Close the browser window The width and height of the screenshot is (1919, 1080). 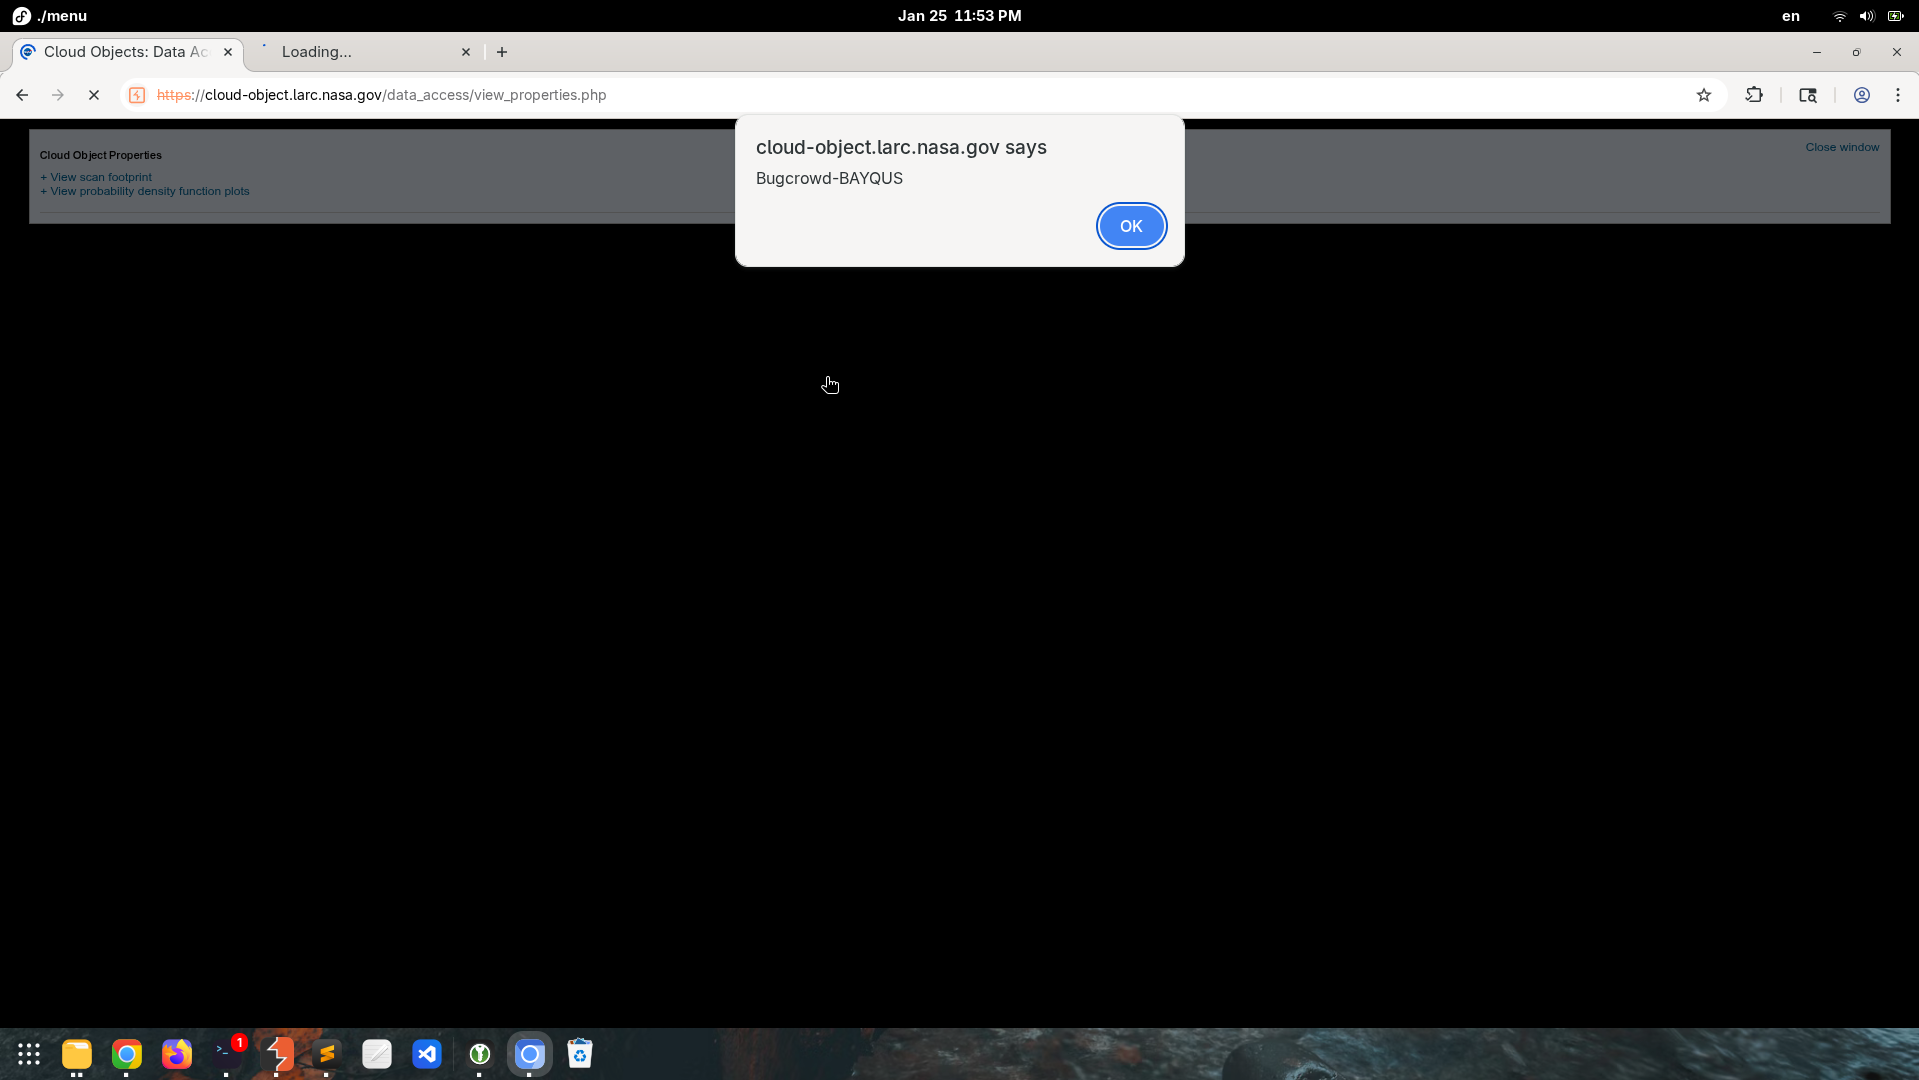click(x=1897, y=52)
